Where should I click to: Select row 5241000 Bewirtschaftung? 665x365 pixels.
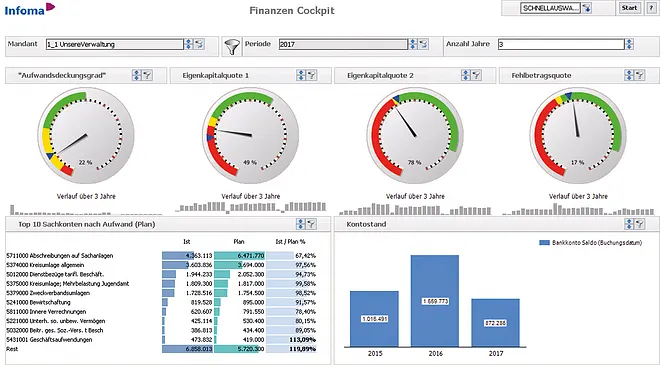click(x=161, y=302)
